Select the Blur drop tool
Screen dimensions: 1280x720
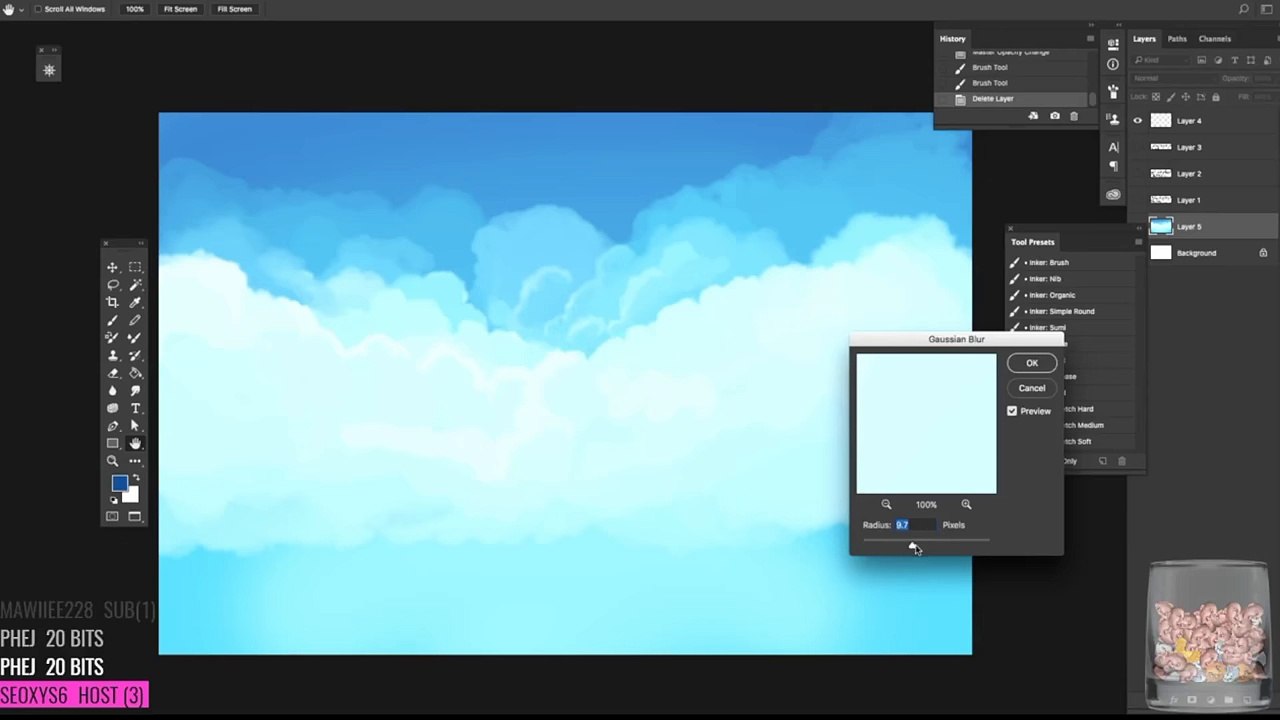tap(112, 390)
